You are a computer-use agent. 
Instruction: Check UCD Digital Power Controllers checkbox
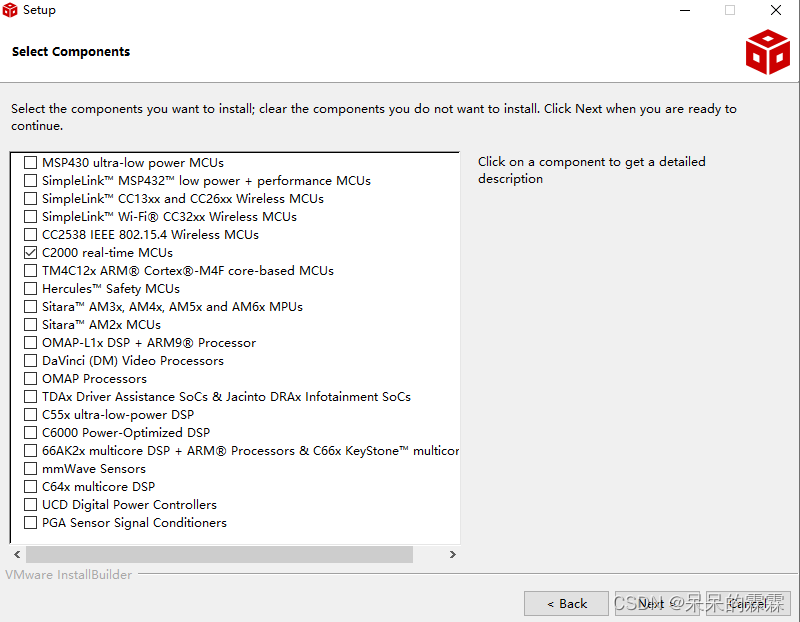tap(31, 505)
